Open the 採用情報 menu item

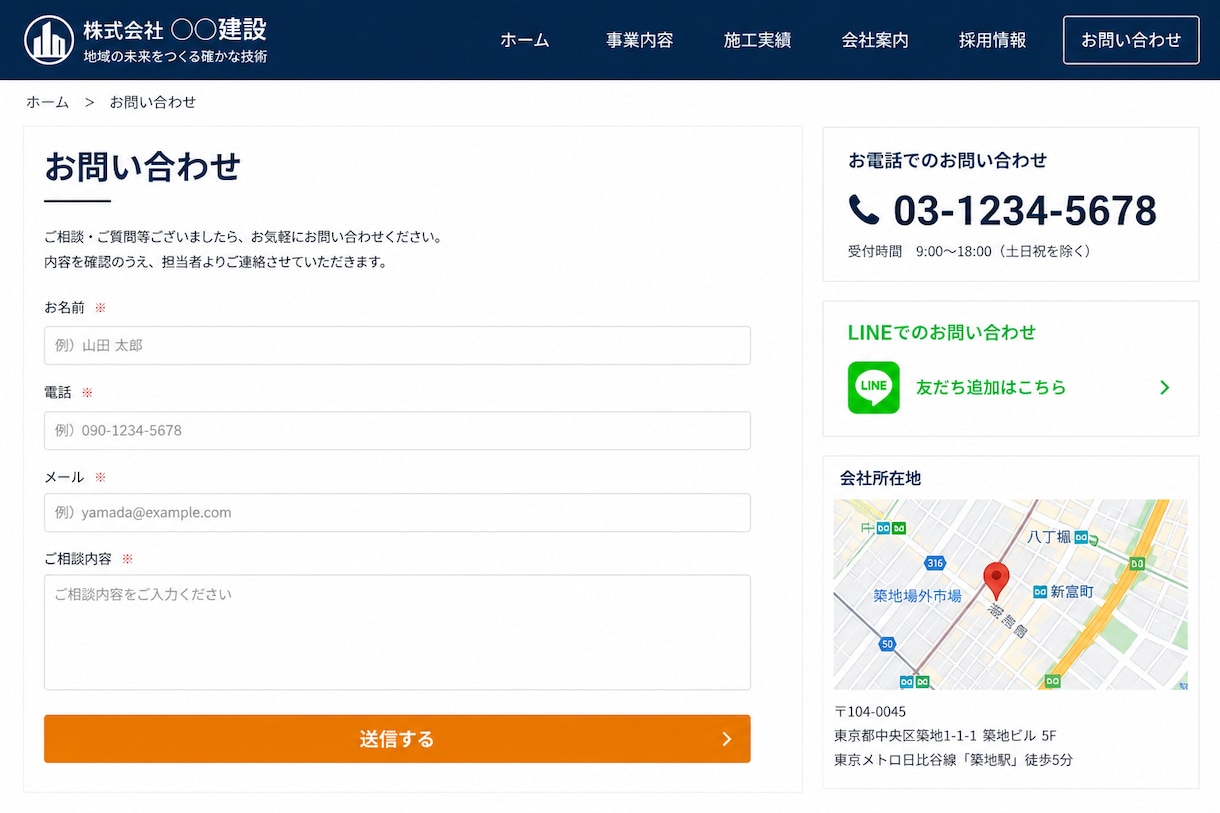992,40
